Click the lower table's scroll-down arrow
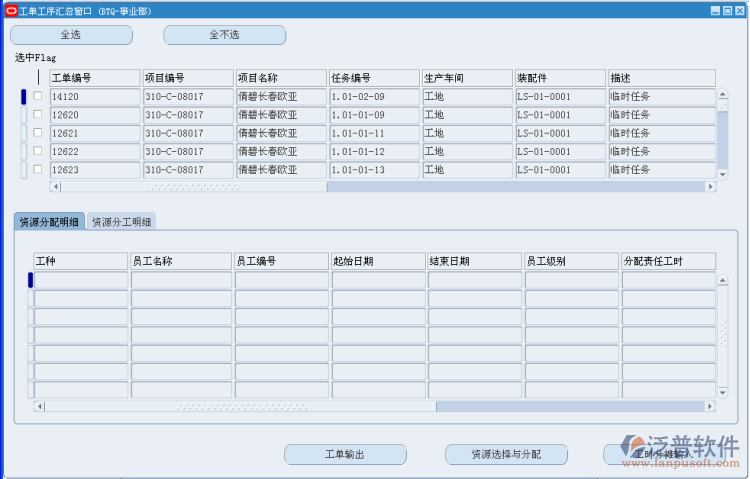Screen dimensions: 750x479 (722, 393)
